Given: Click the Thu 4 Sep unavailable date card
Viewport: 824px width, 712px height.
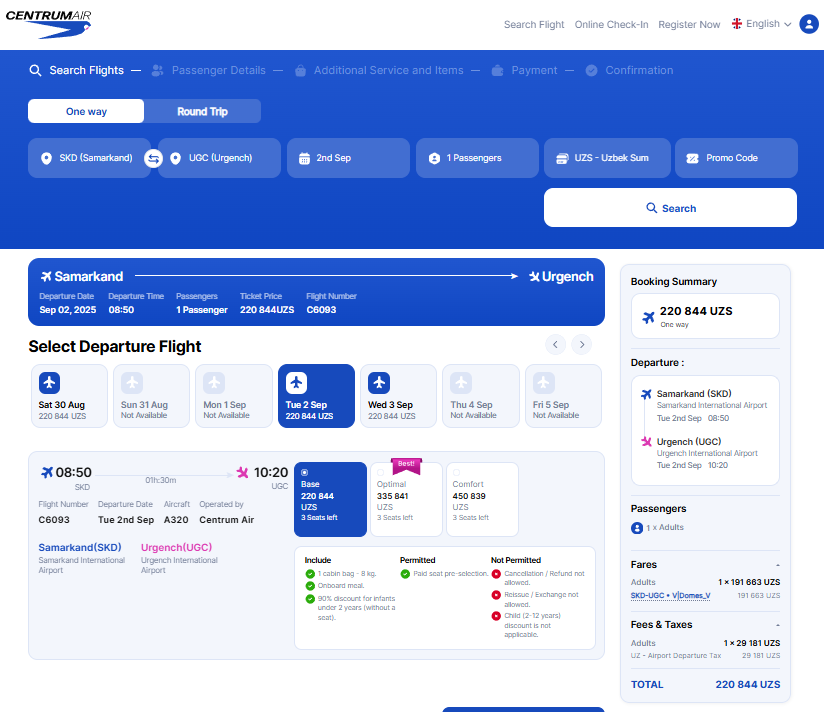Looking at the screenshot, I should [x=481, y=396].
